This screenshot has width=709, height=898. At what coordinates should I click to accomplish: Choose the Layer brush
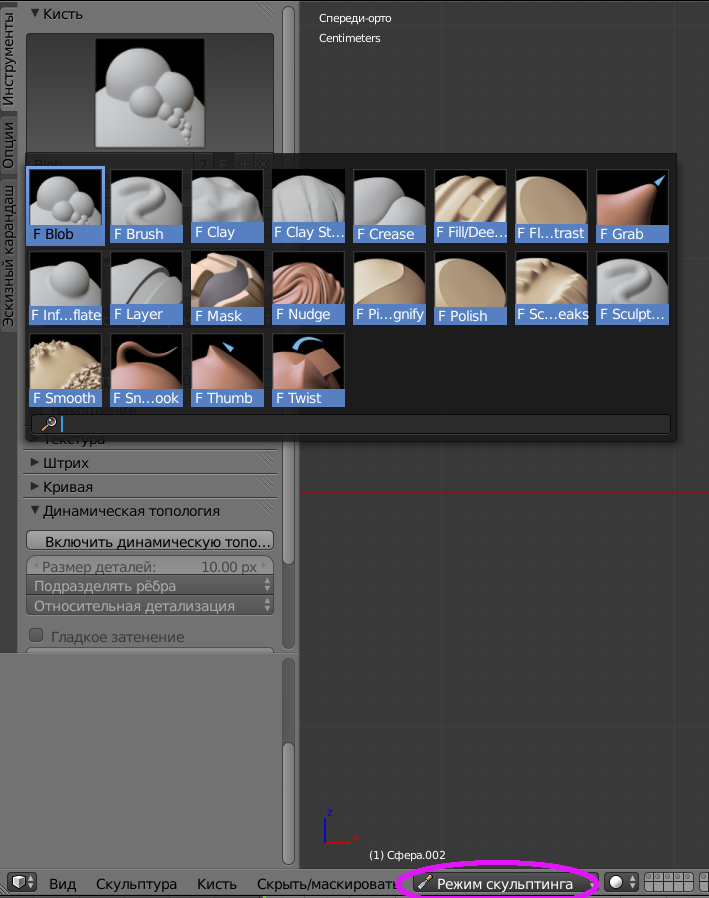[147, 288]
